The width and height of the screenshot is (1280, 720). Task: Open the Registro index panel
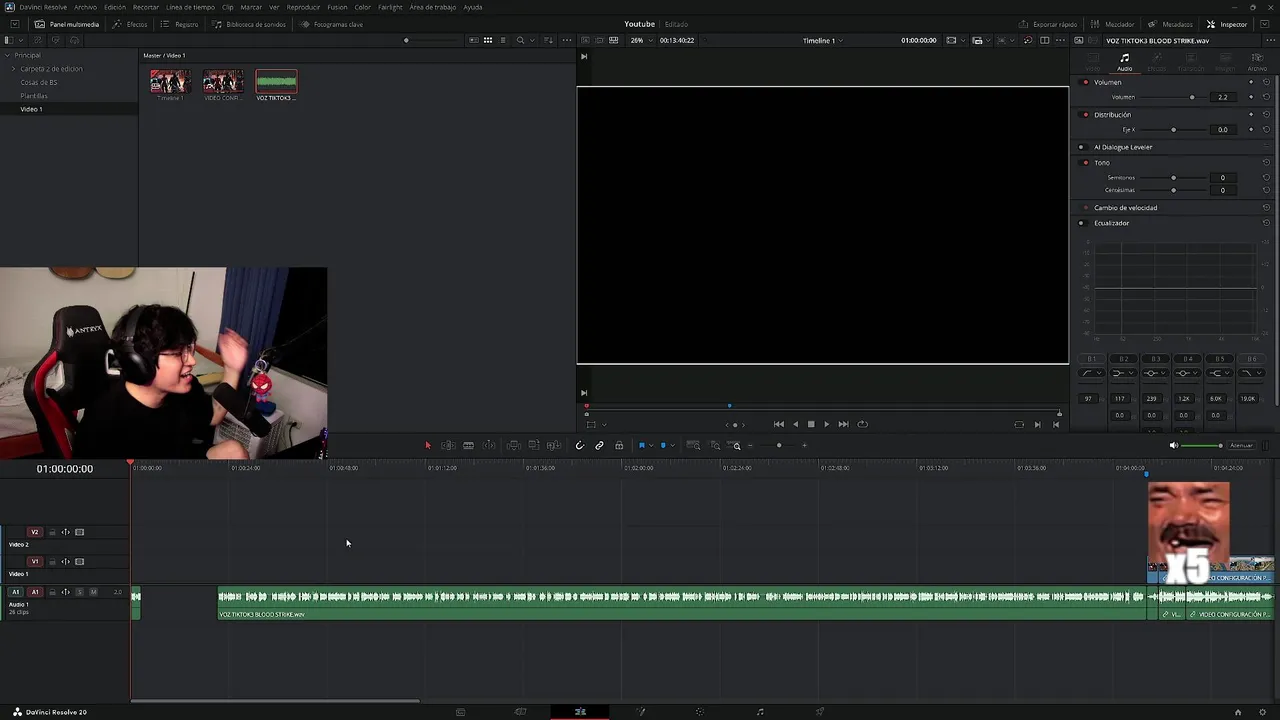179,24
